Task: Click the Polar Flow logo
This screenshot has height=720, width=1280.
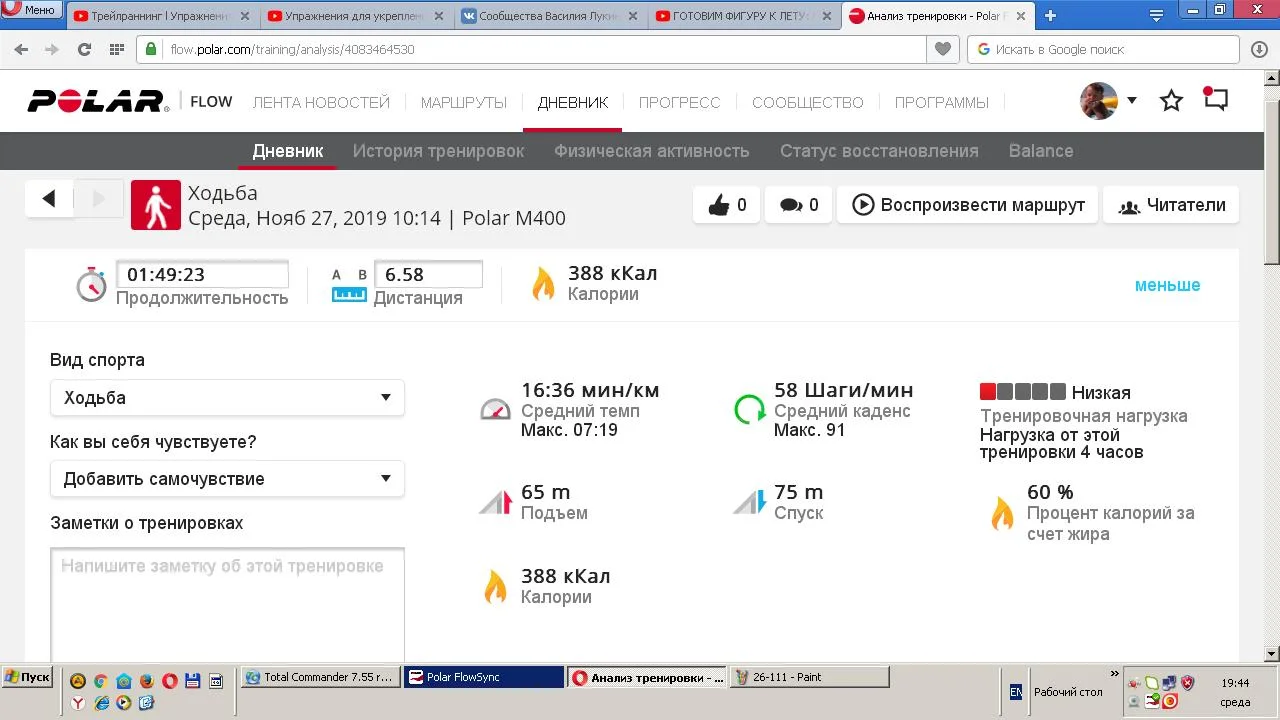Action: point(130,101)
